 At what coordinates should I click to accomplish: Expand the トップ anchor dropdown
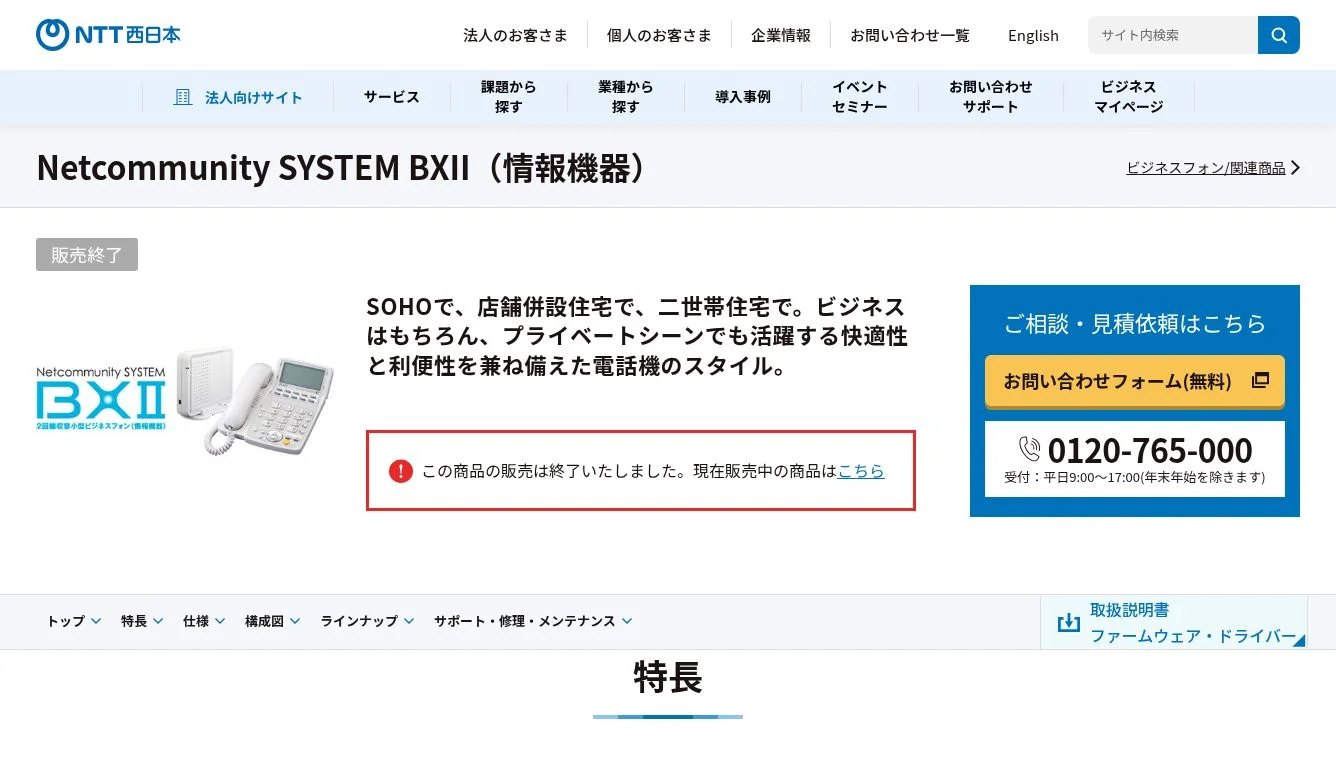pos(74,621)
